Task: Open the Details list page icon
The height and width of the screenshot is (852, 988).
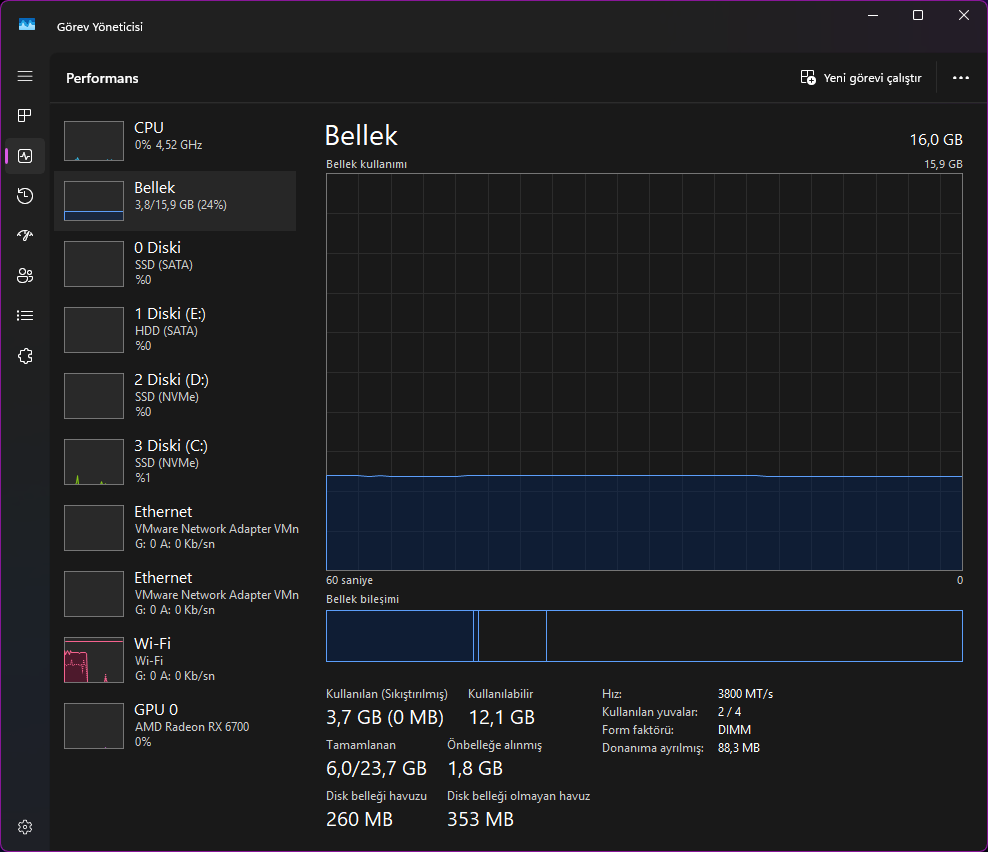Action: (25, 316)
